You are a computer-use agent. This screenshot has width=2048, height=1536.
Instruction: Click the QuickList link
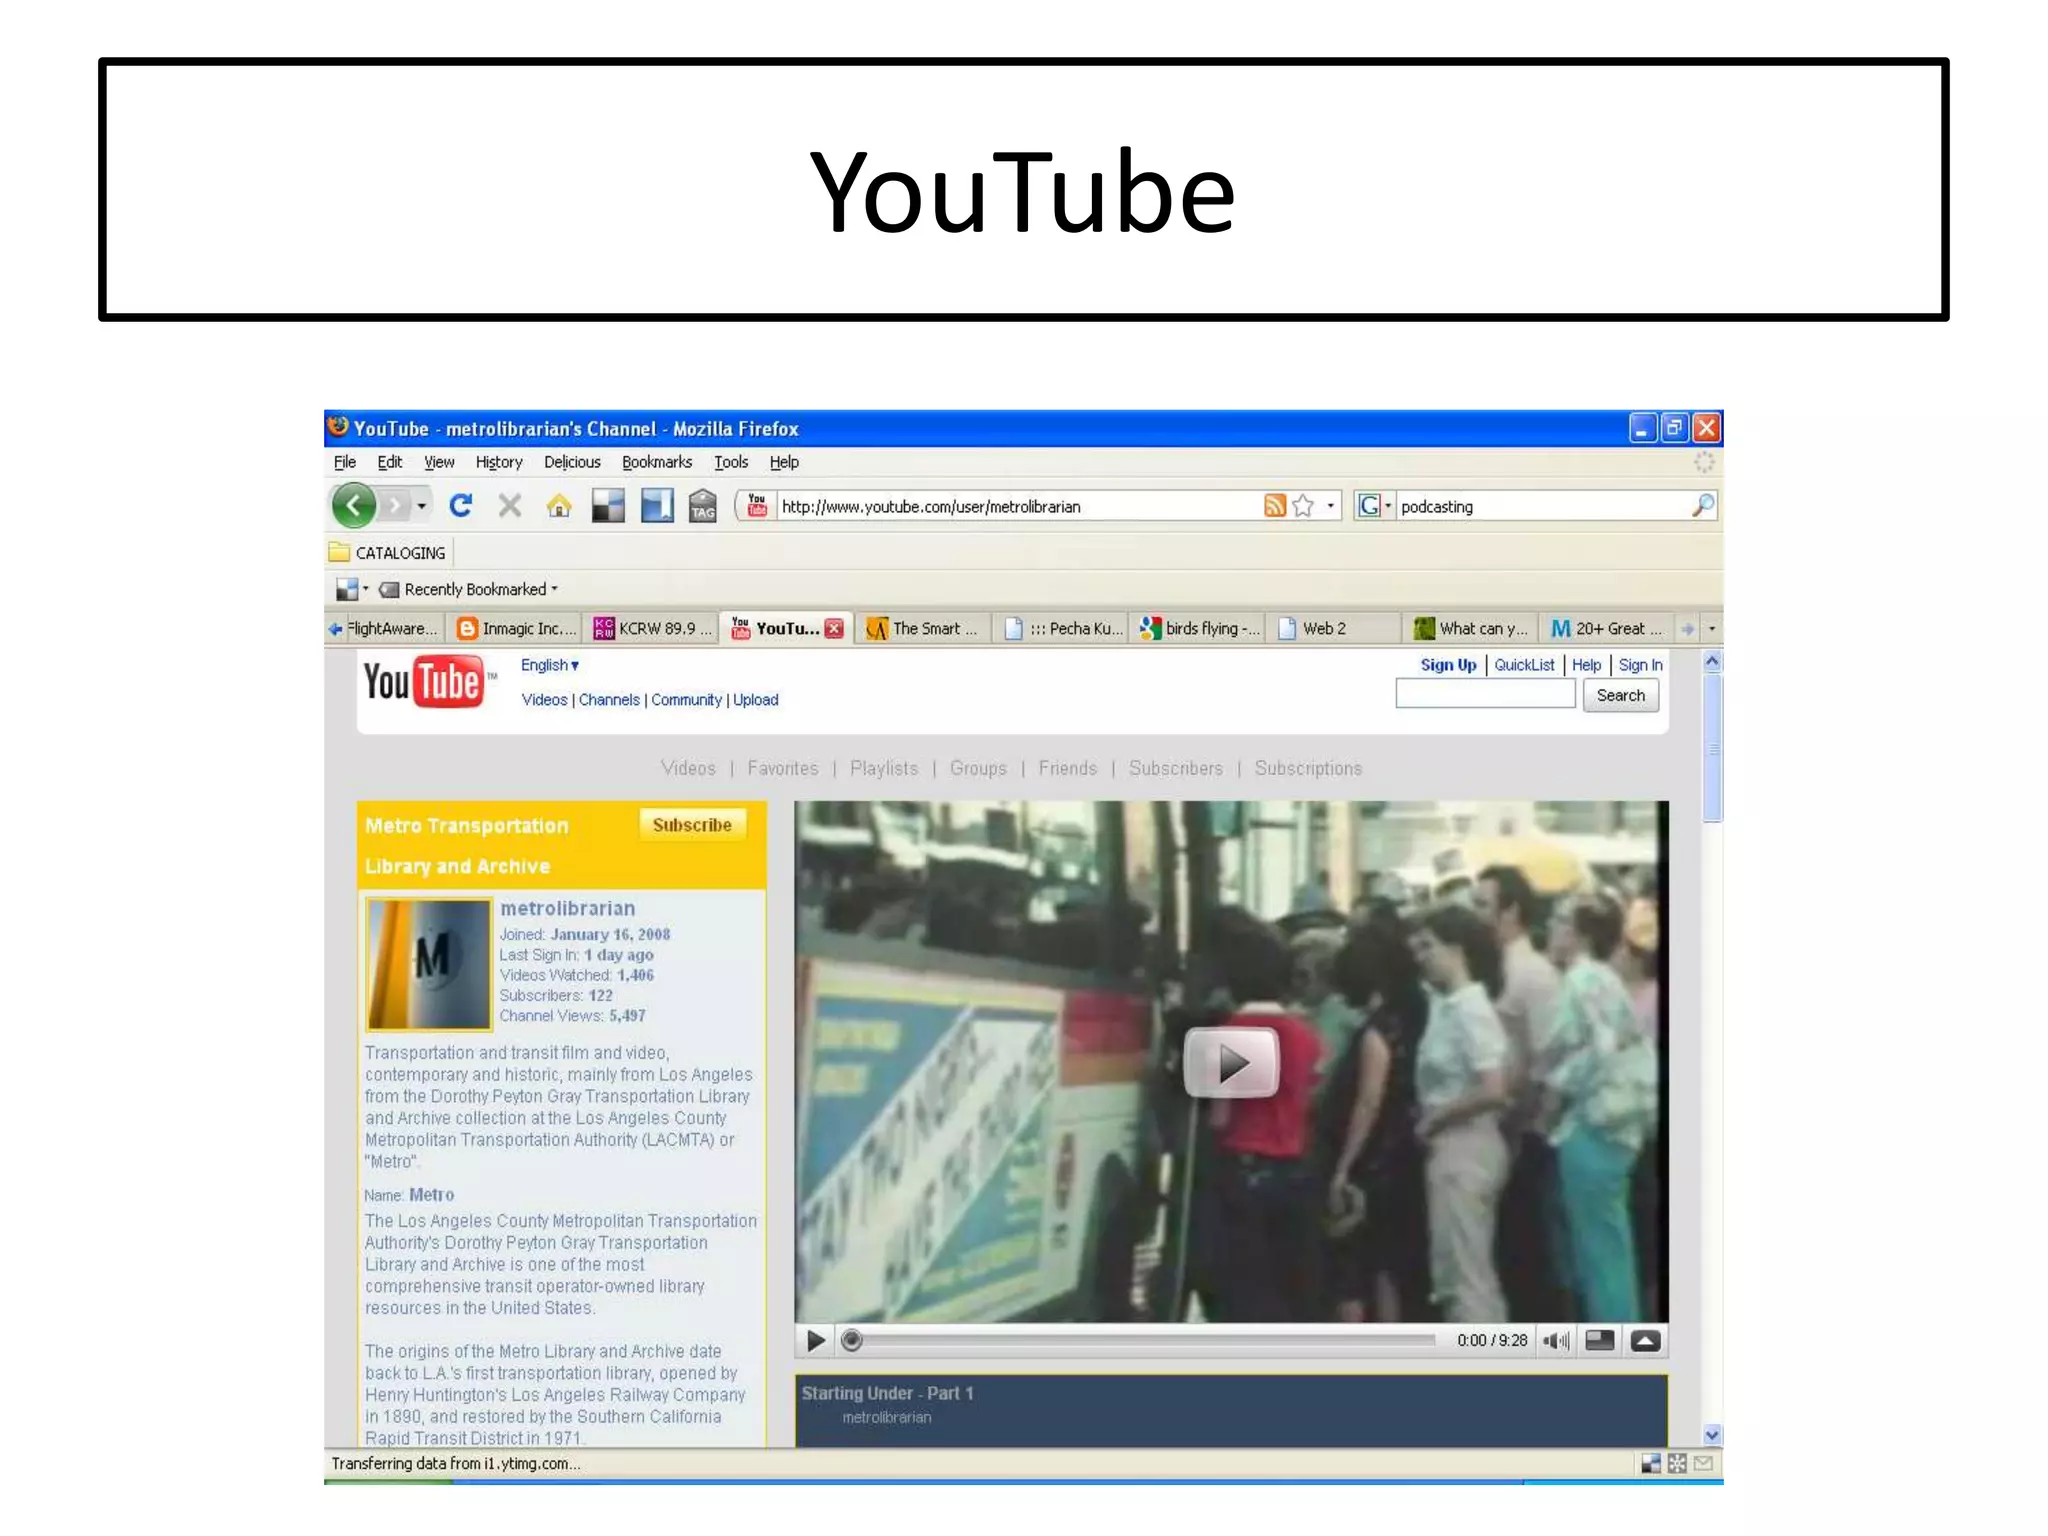[1524, 665]
